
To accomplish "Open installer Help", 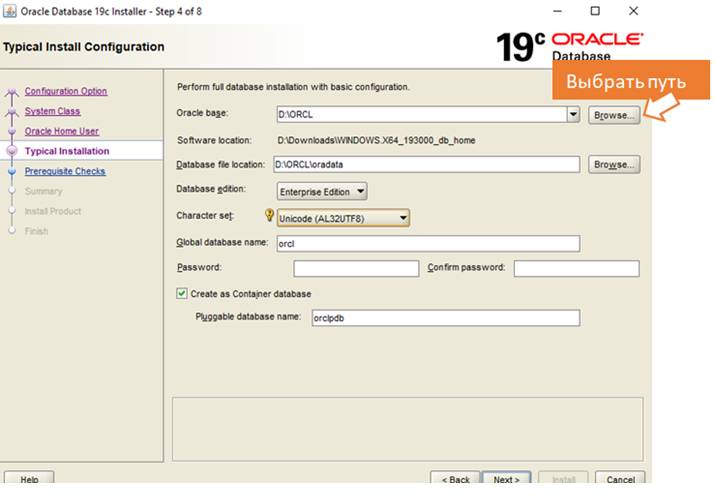I will pyautogui.click(x=29, y=480).
